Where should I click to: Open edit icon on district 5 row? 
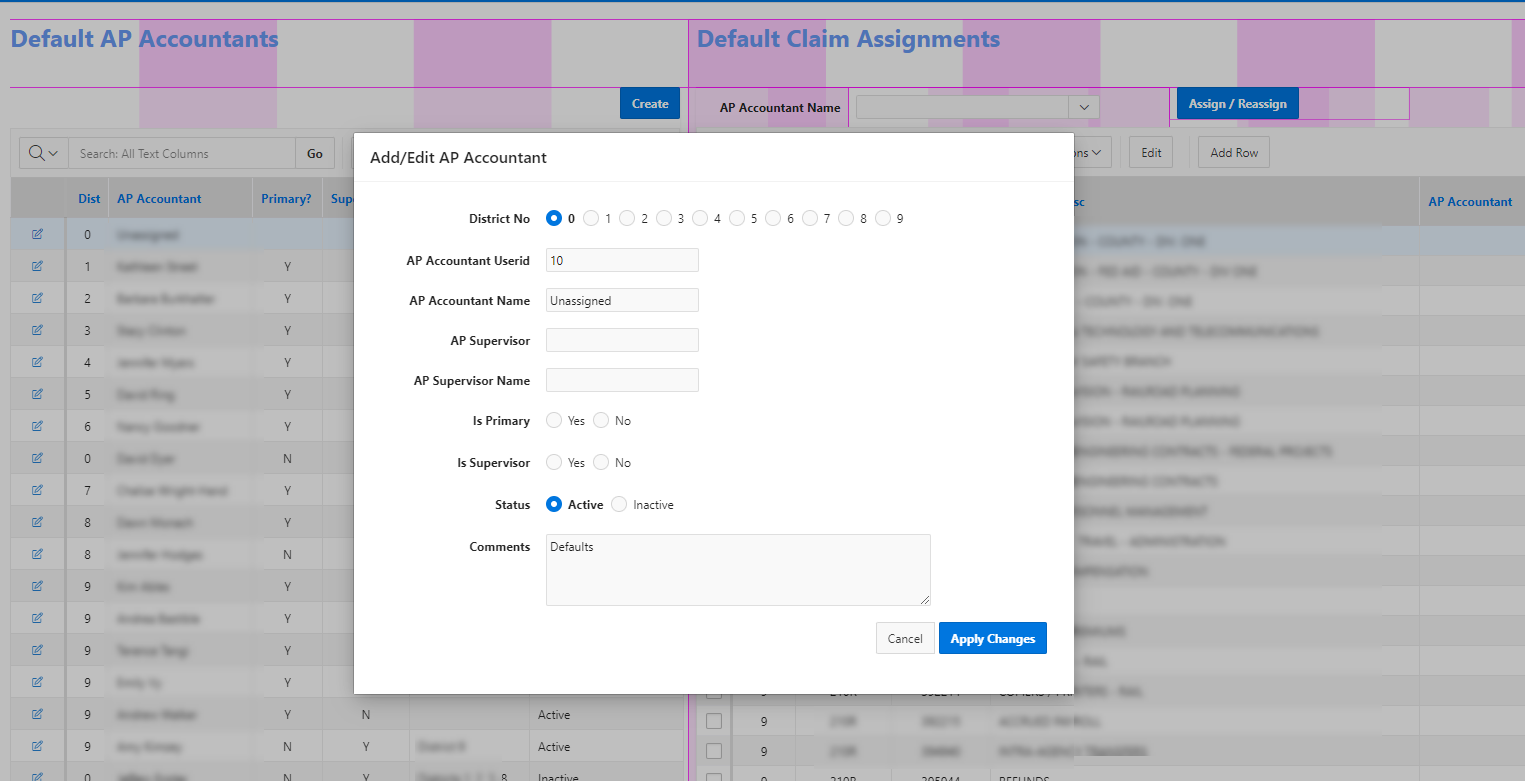(x=37, y=394)
